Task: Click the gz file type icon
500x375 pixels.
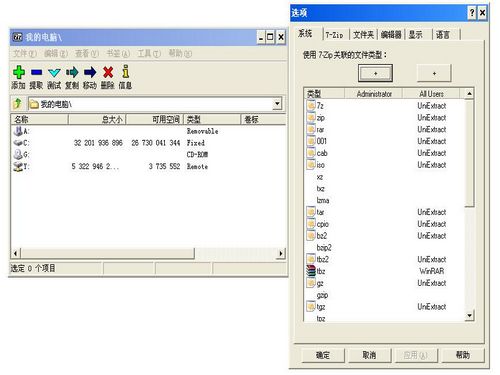Action: 311,283
